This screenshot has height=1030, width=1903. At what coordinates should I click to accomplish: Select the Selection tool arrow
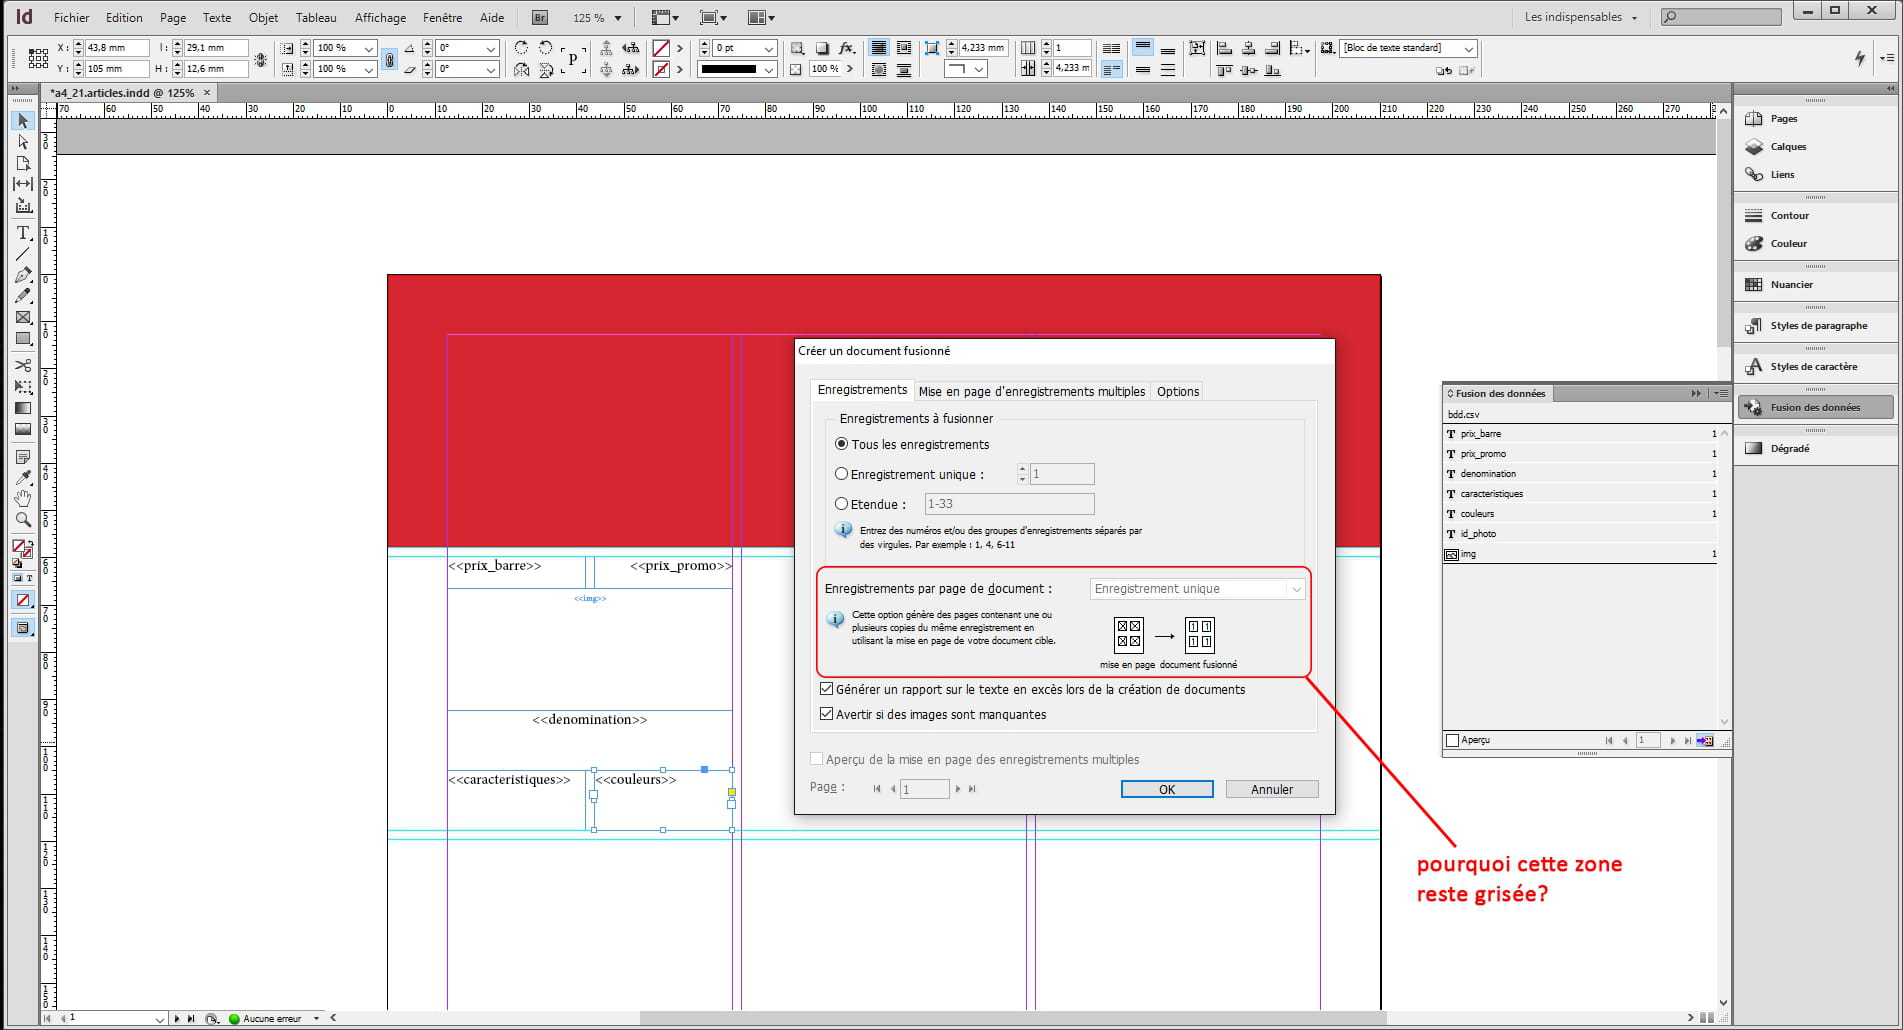pos(23,120)
